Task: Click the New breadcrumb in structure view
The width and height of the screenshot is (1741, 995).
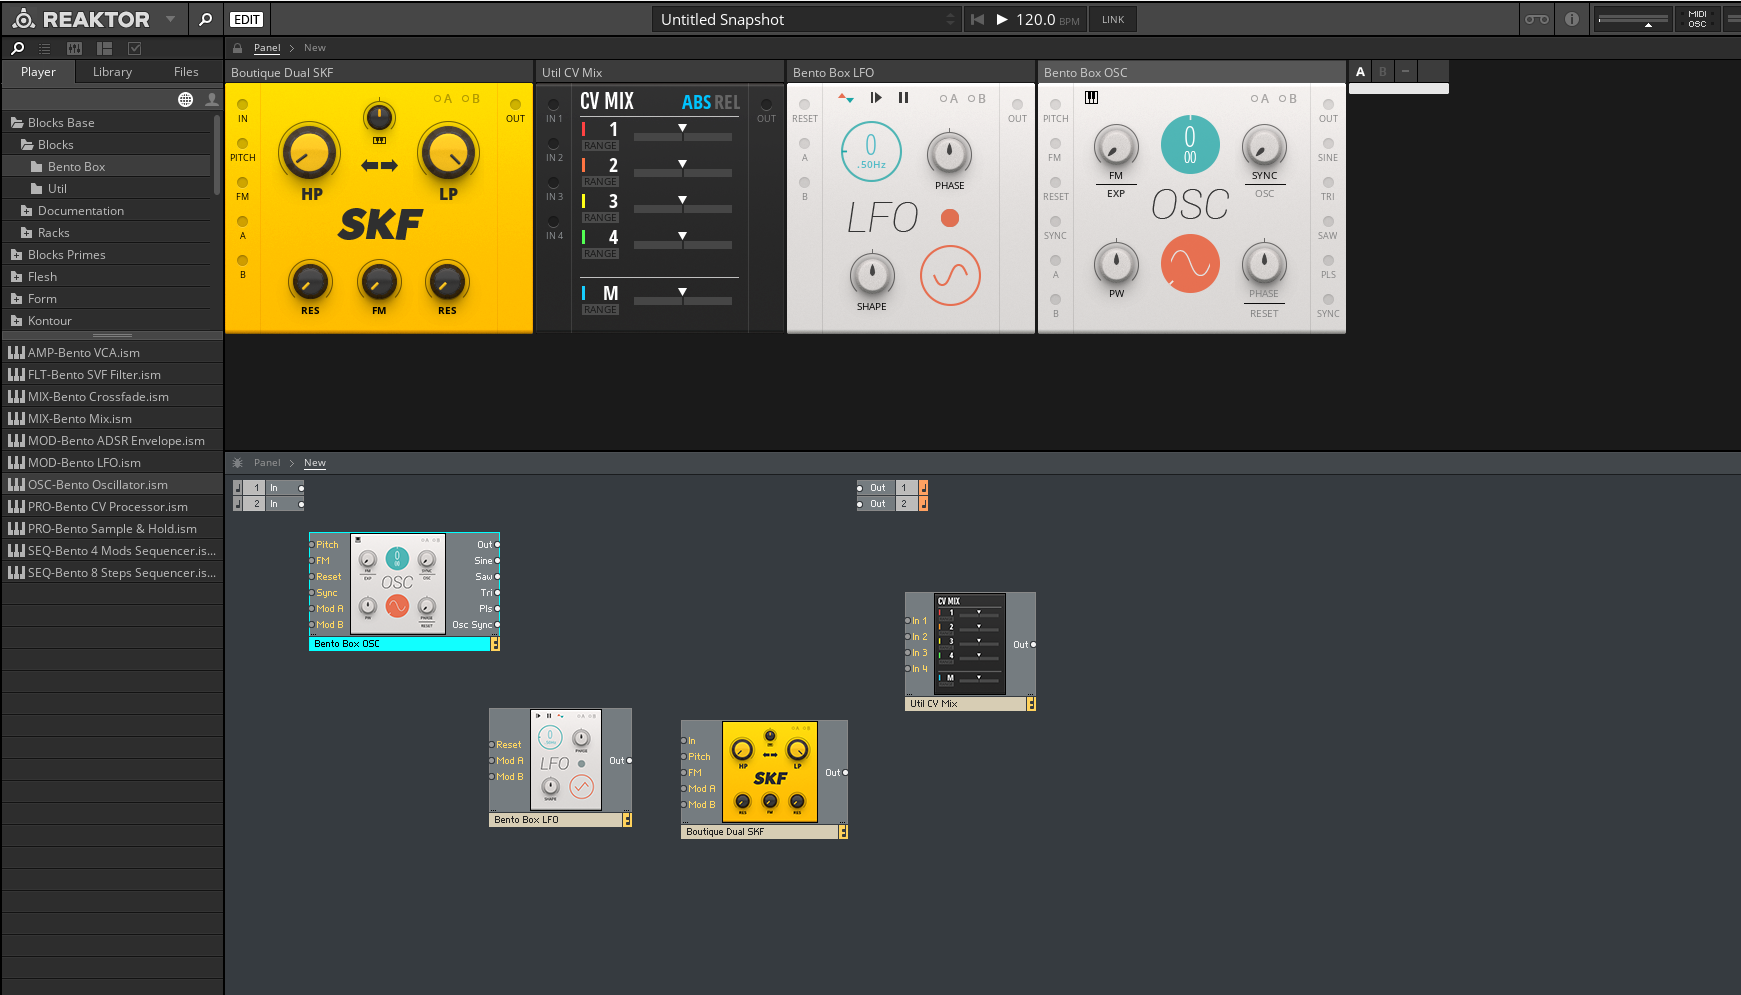Action: click(315, 463)
